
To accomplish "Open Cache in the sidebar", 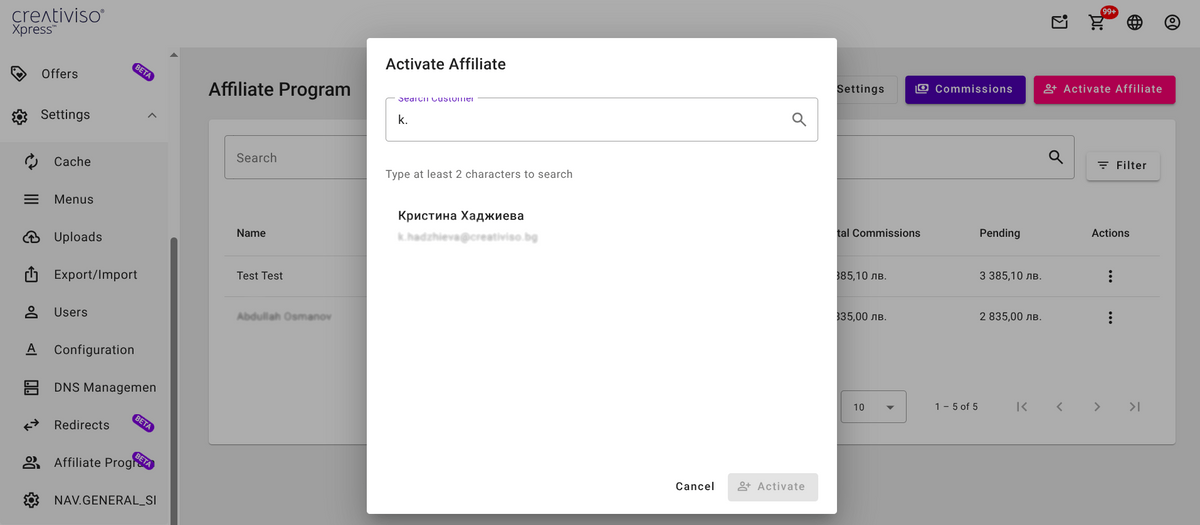I will click(x=72, y=162).
